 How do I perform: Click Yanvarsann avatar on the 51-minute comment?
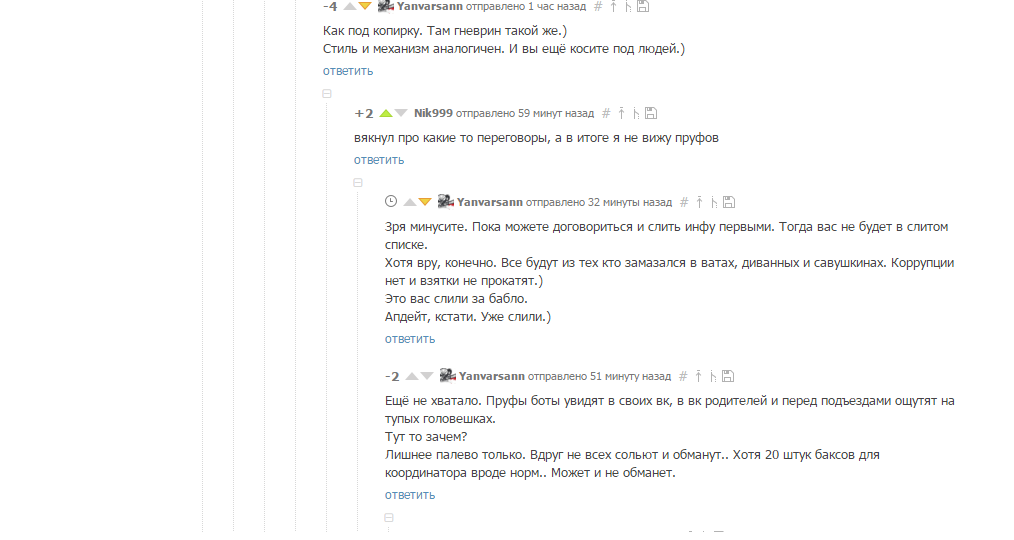[447, 376]
